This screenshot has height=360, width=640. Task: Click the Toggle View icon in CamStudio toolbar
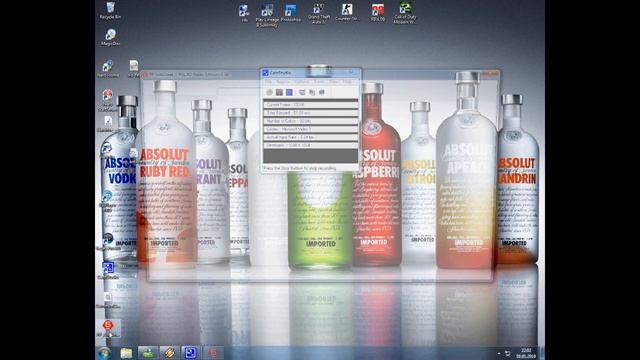pyautogui.click(x=302, y=93)
